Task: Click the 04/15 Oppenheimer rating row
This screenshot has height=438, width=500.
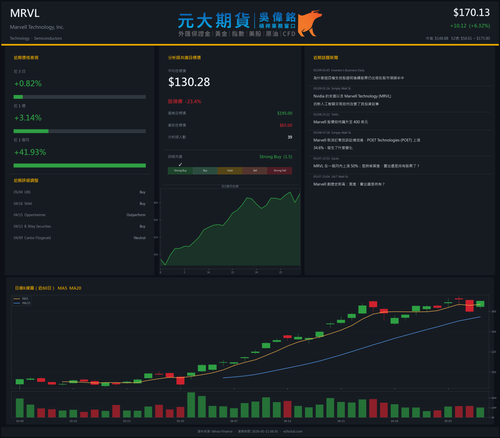Action: [x=79, y=215]
